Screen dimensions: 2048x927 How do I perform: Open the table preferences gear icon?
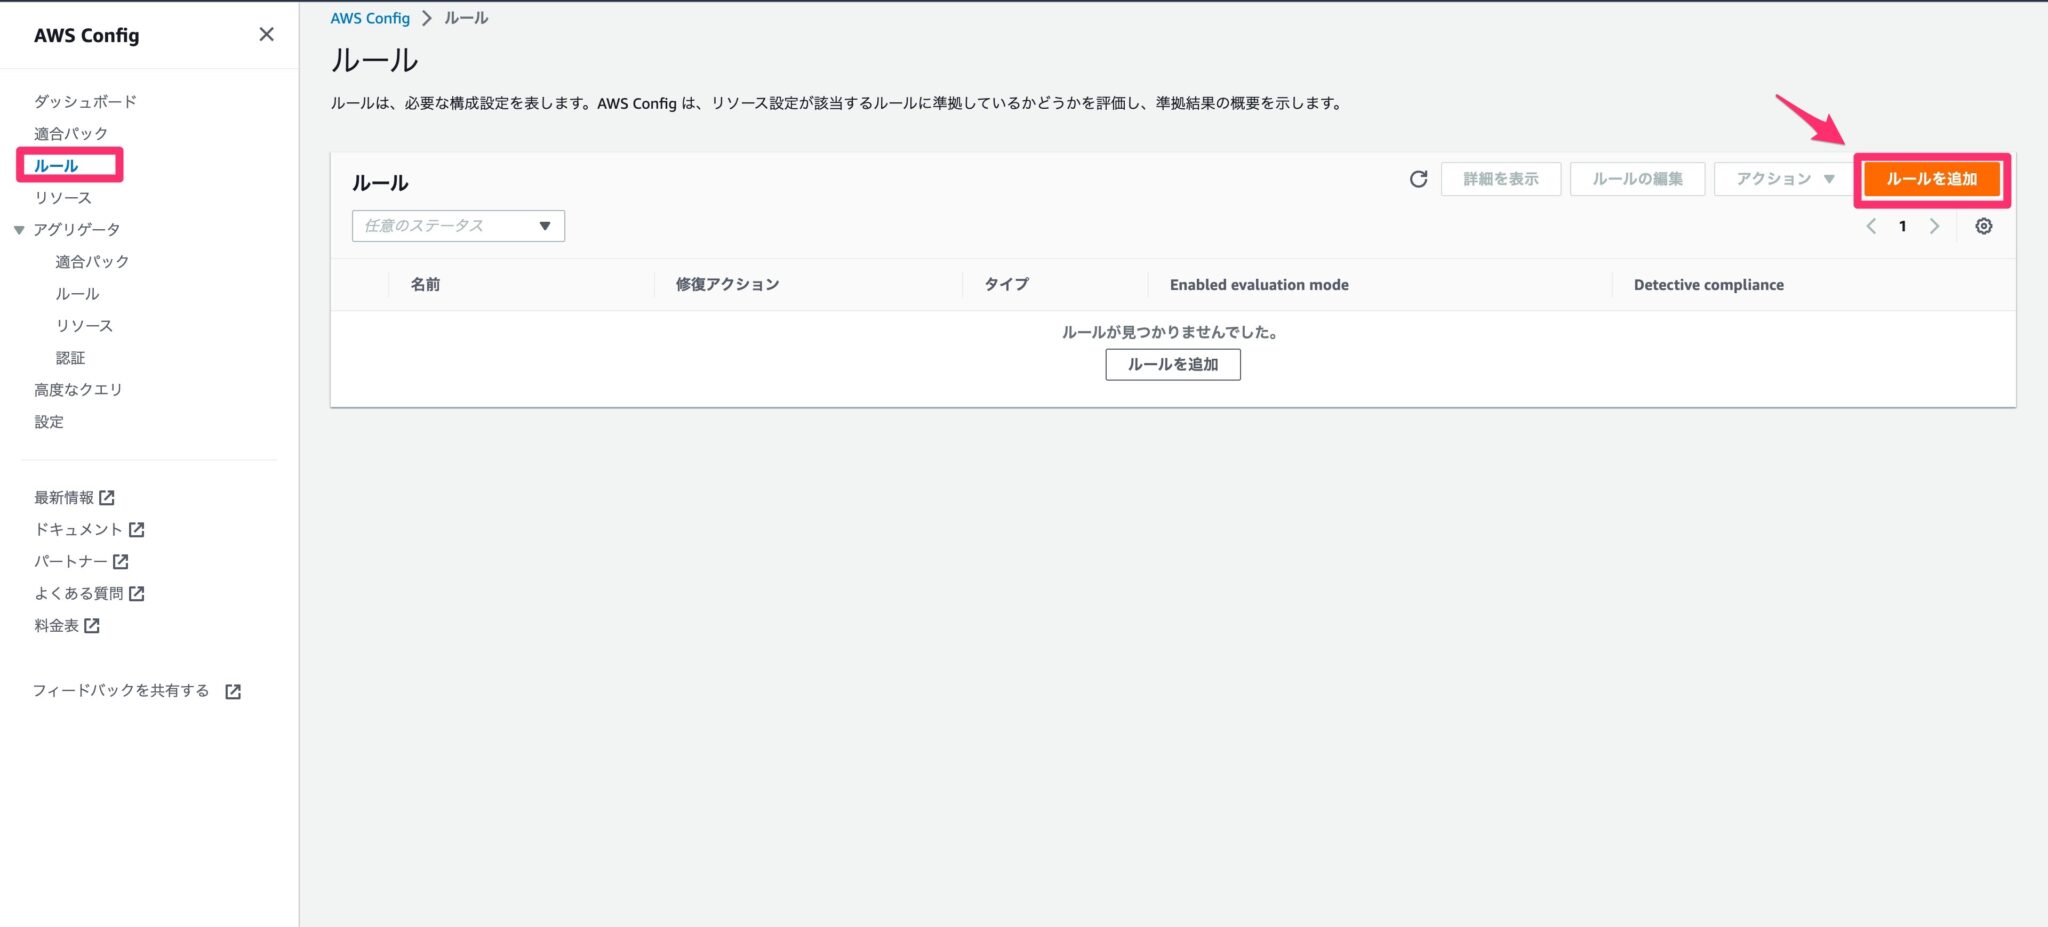pyautogui.click(x=1983, y=225)
